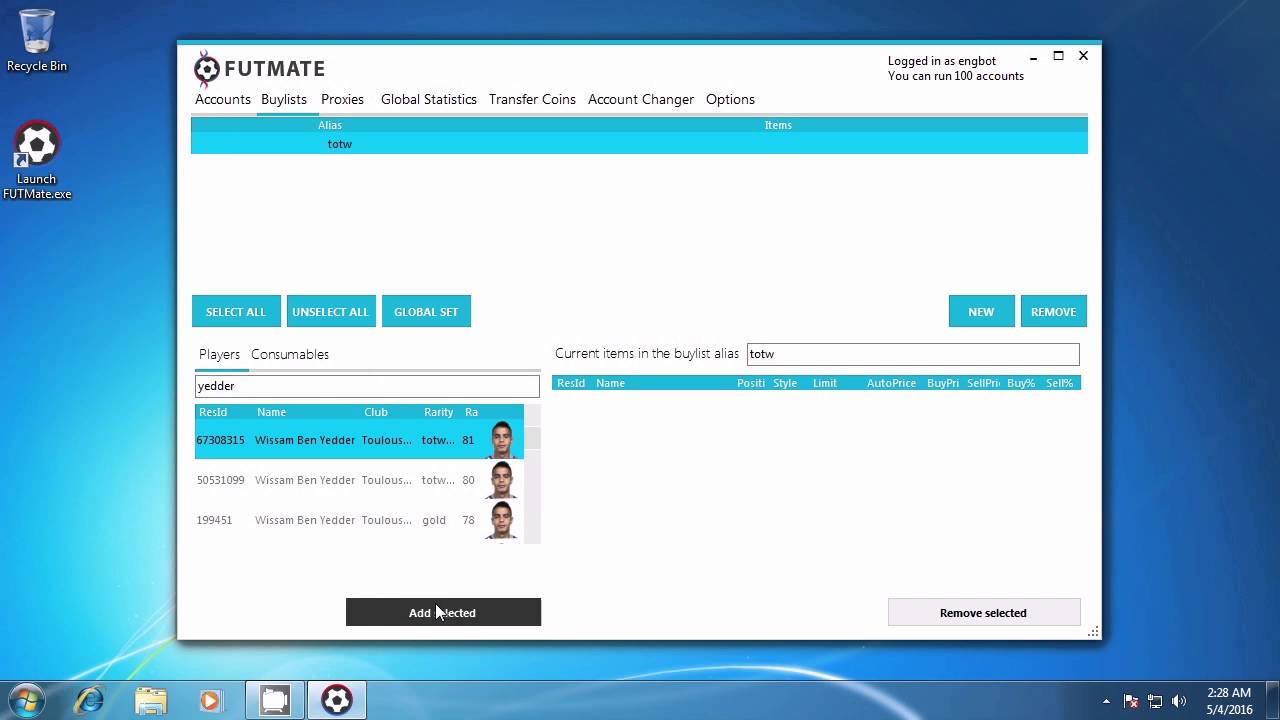Click the Alias column header
This screenshot has height=720, width=1280.
click(330, 125)
